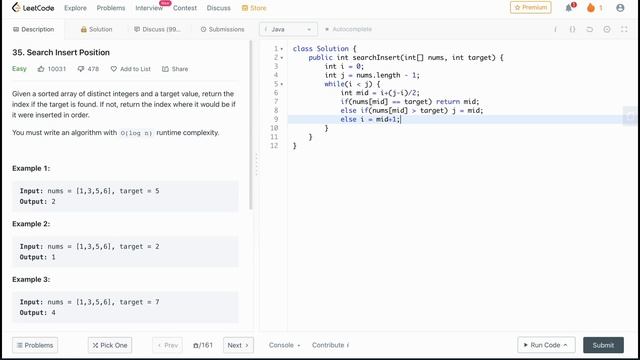
Task: Click the bottom Problems list button
Action: (x=35, y=345)
